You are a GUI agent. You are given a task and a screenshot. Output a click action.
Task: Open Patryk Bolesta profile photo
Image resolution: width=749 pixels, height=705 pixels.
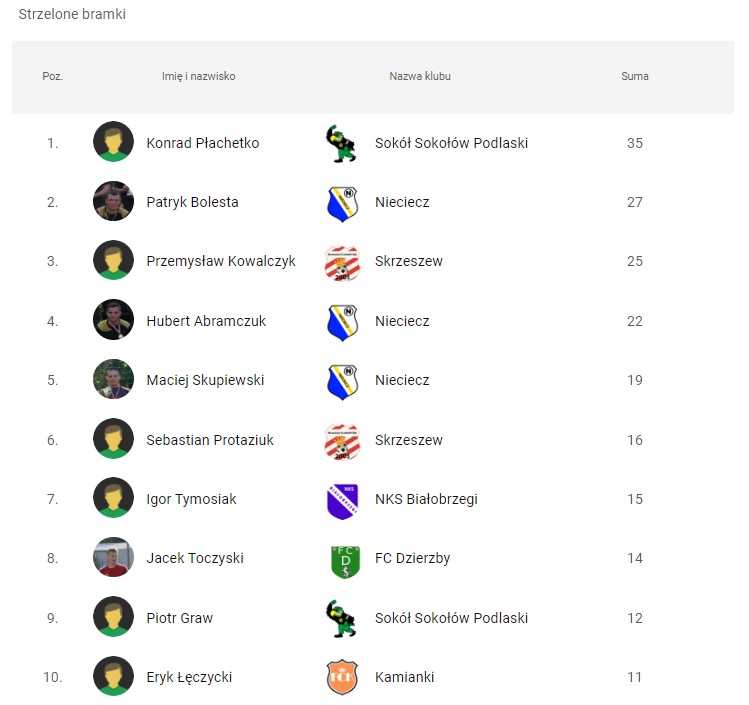point(113,201)
